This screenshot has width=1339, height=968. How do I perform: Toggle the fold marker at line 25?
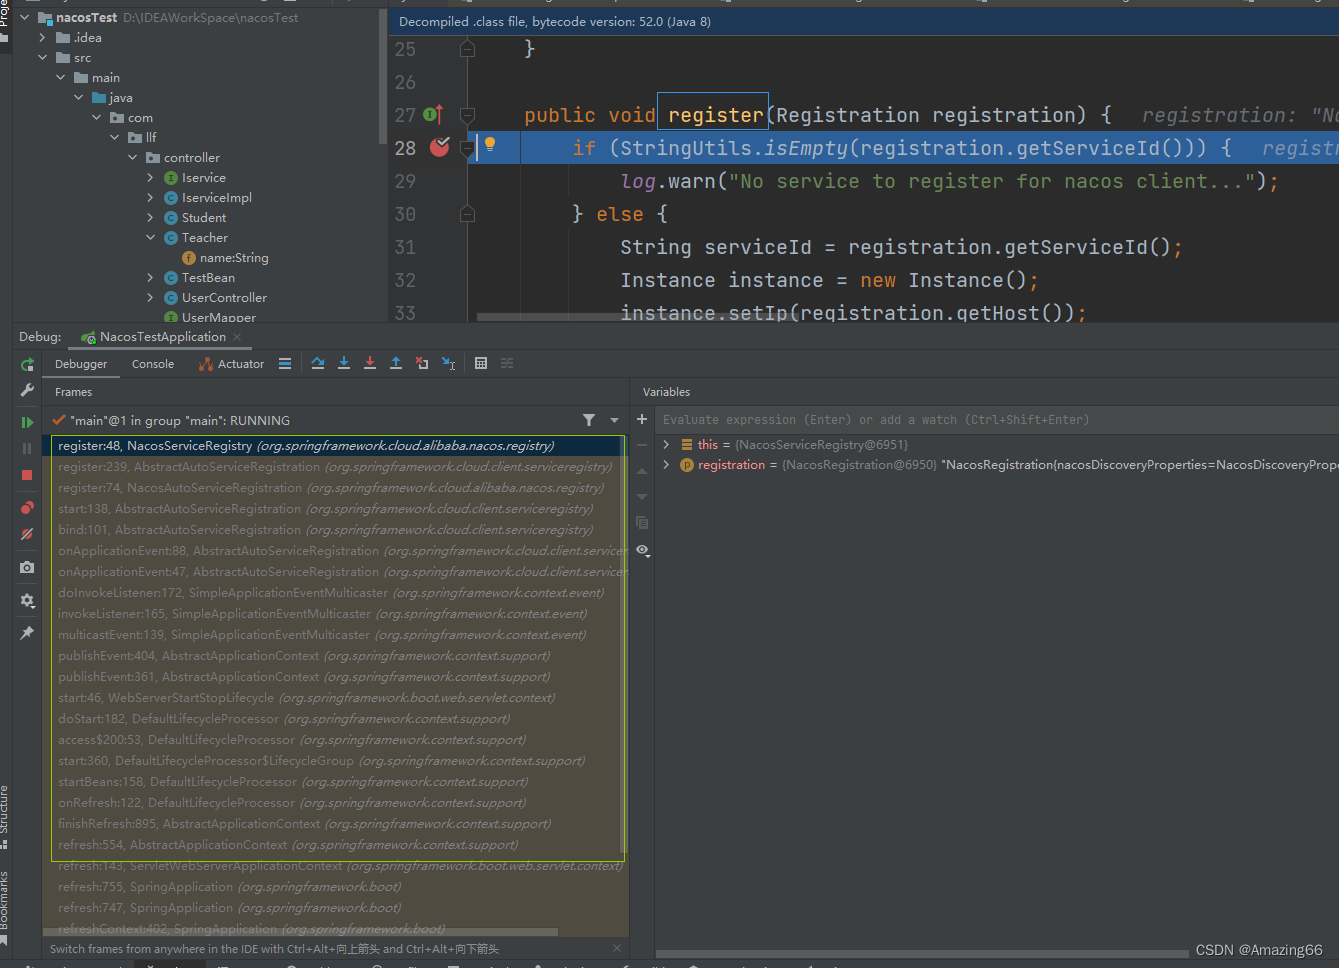(x=467, y=48)
